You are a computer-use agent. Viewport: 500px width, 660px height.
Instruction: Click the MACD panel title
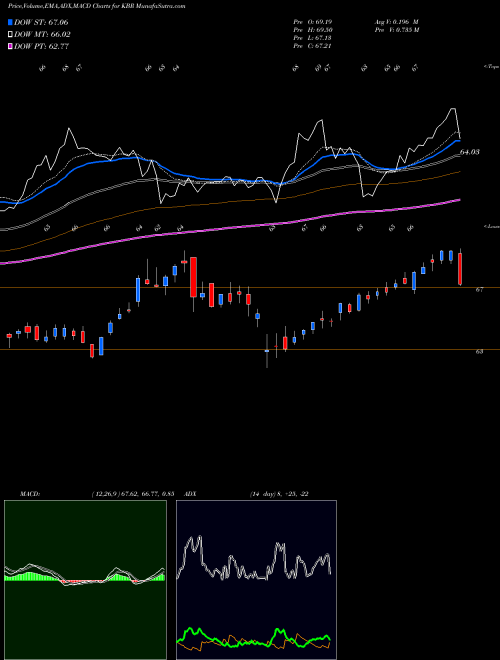[x=30, y=494]
